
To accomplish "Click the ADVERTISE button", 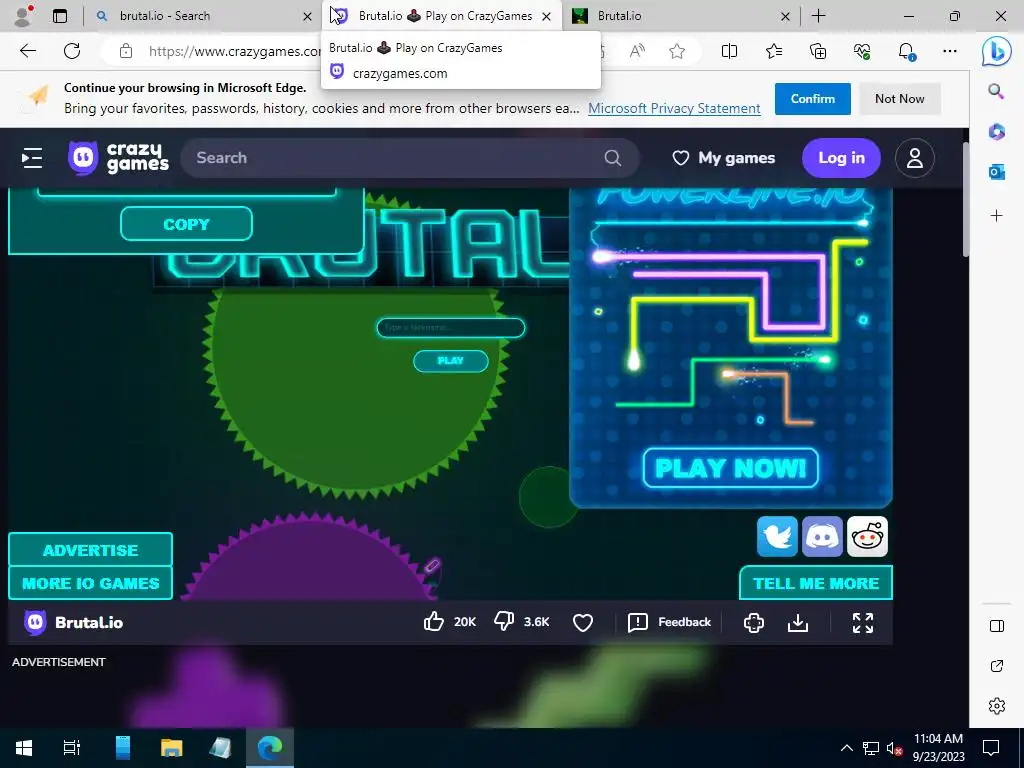I will tap(90, 549).
